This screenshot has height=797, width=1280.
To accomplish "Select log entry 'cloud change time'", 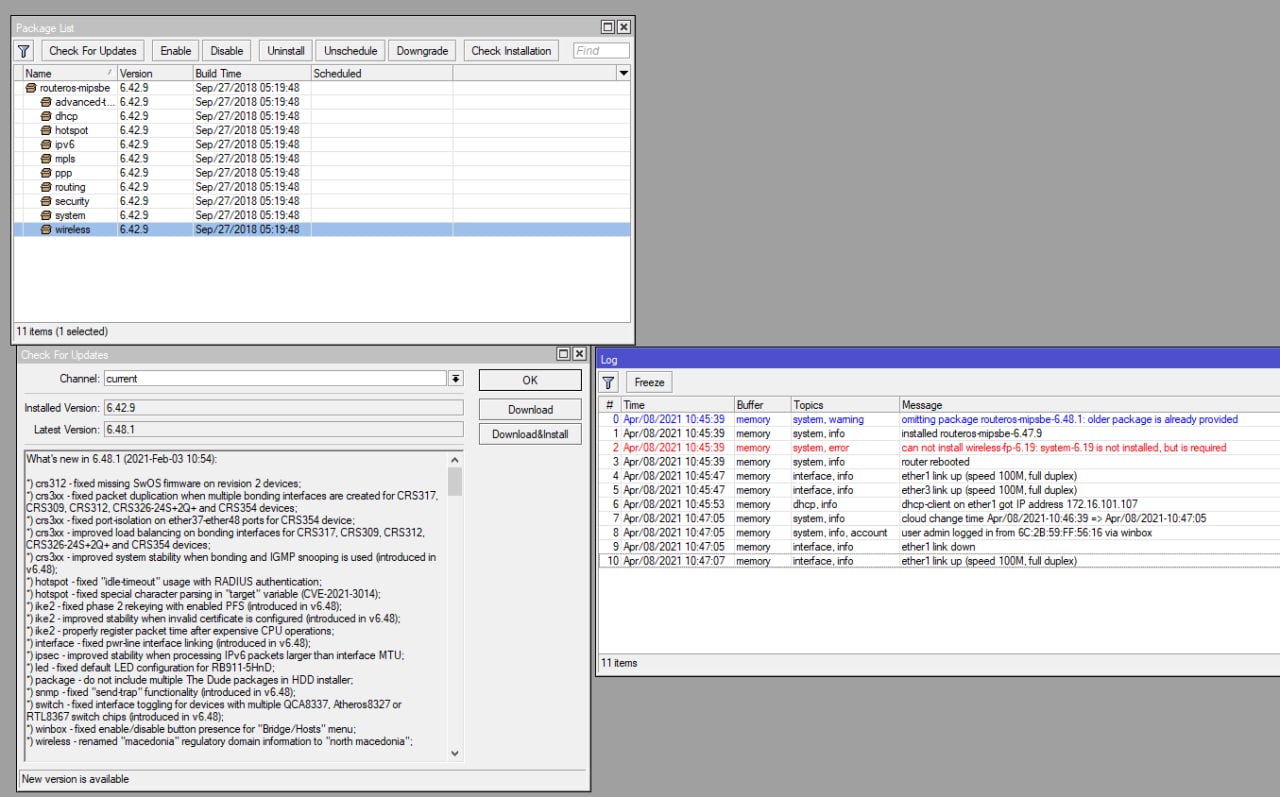I will coord(939,519).
